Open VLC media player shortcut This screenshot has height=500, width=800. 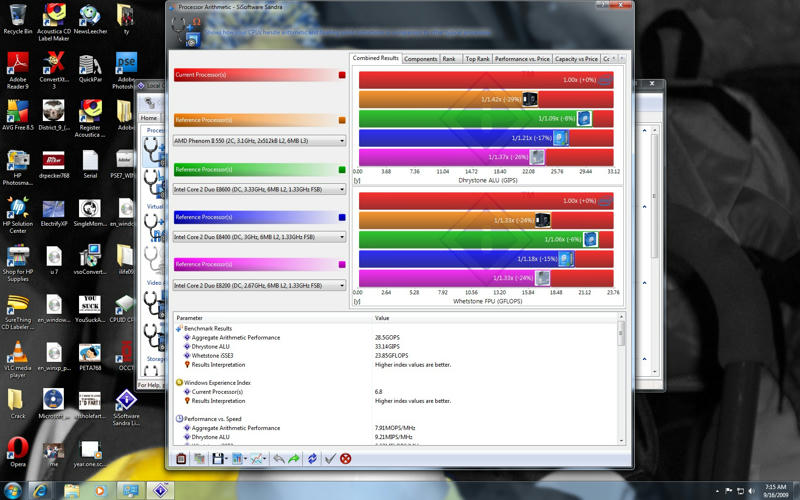(18, 359)
